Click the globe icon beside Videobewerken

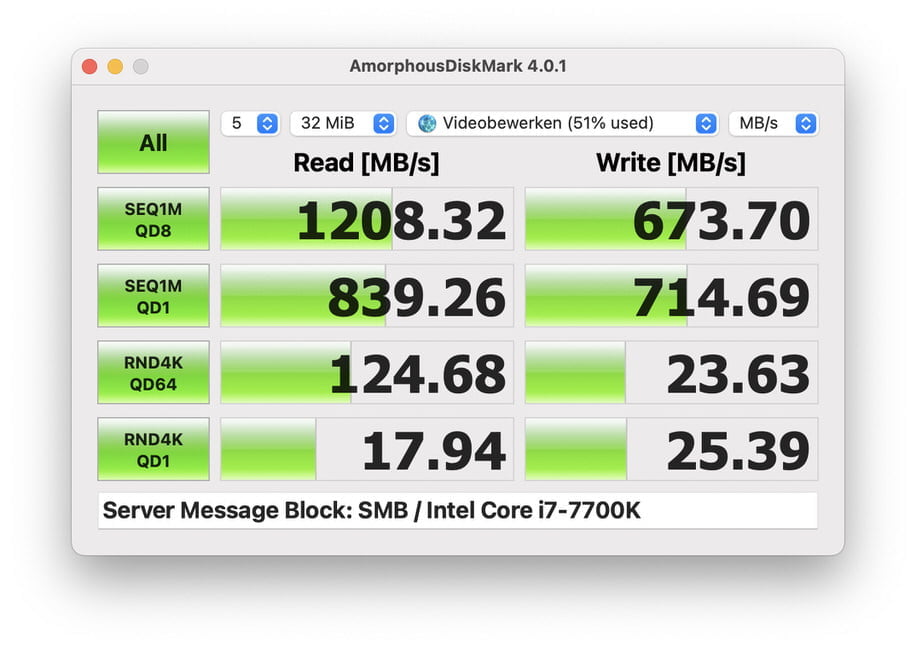[430, 123]
